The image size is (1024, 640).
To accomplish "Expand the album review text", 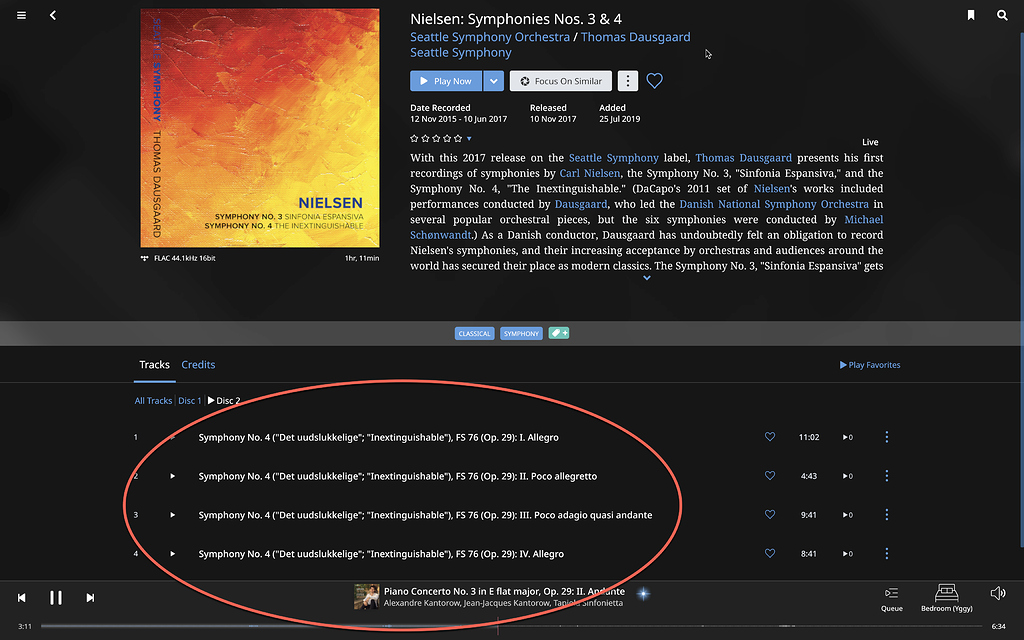I will coord(646,278).
